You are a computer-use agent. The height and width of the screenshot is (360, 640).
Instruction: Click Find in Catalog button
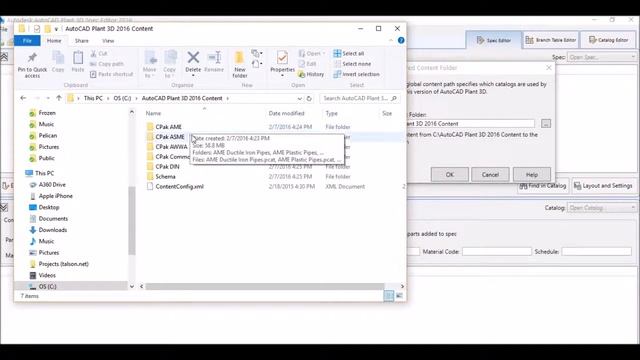coord(542,186)
